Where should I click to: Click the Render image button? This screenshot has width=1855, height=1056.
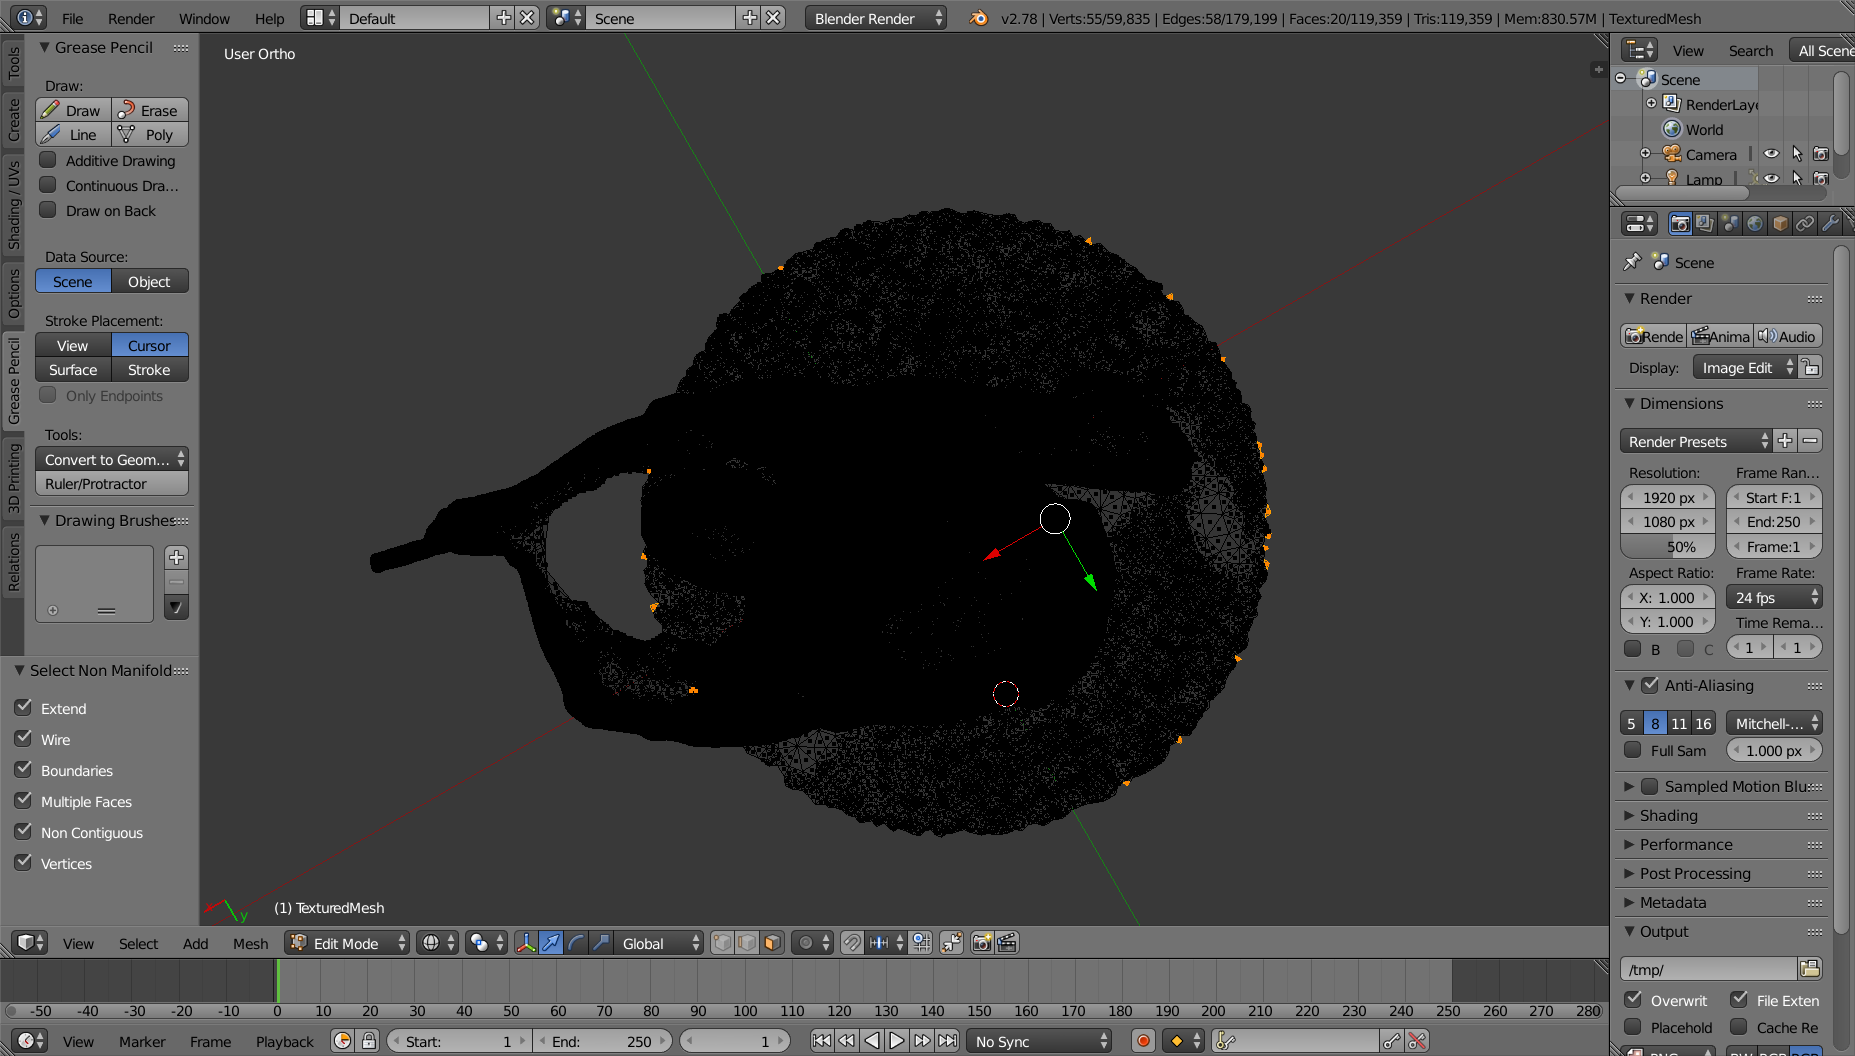1654,336
